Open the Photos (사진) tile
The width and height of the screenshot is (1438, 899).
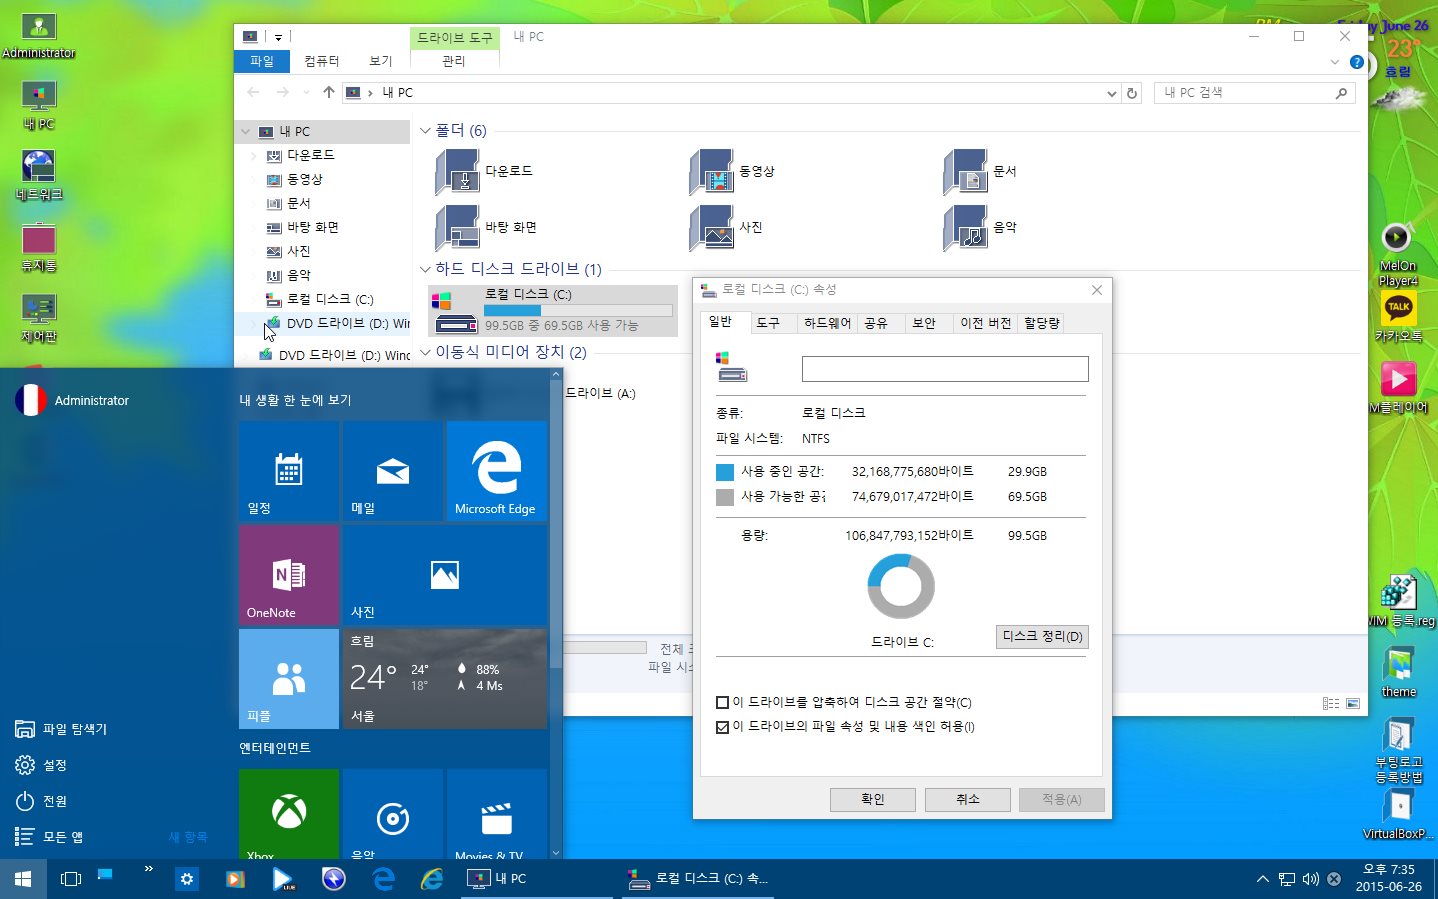coord(445,574)
